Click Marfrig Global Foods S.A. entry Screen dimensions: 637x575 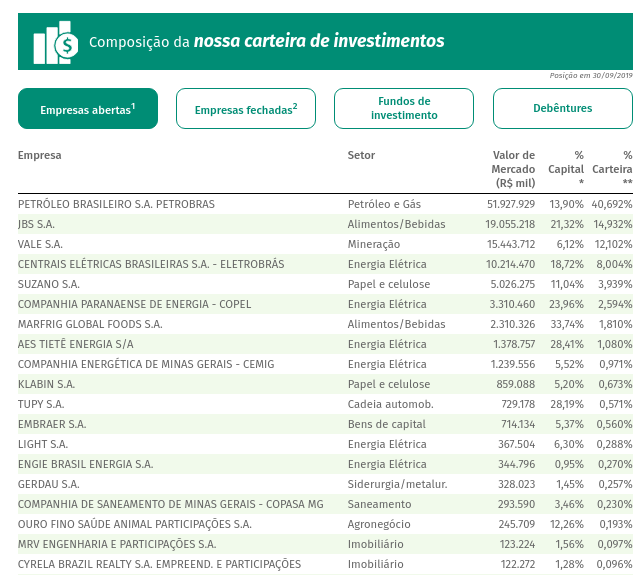90,324
